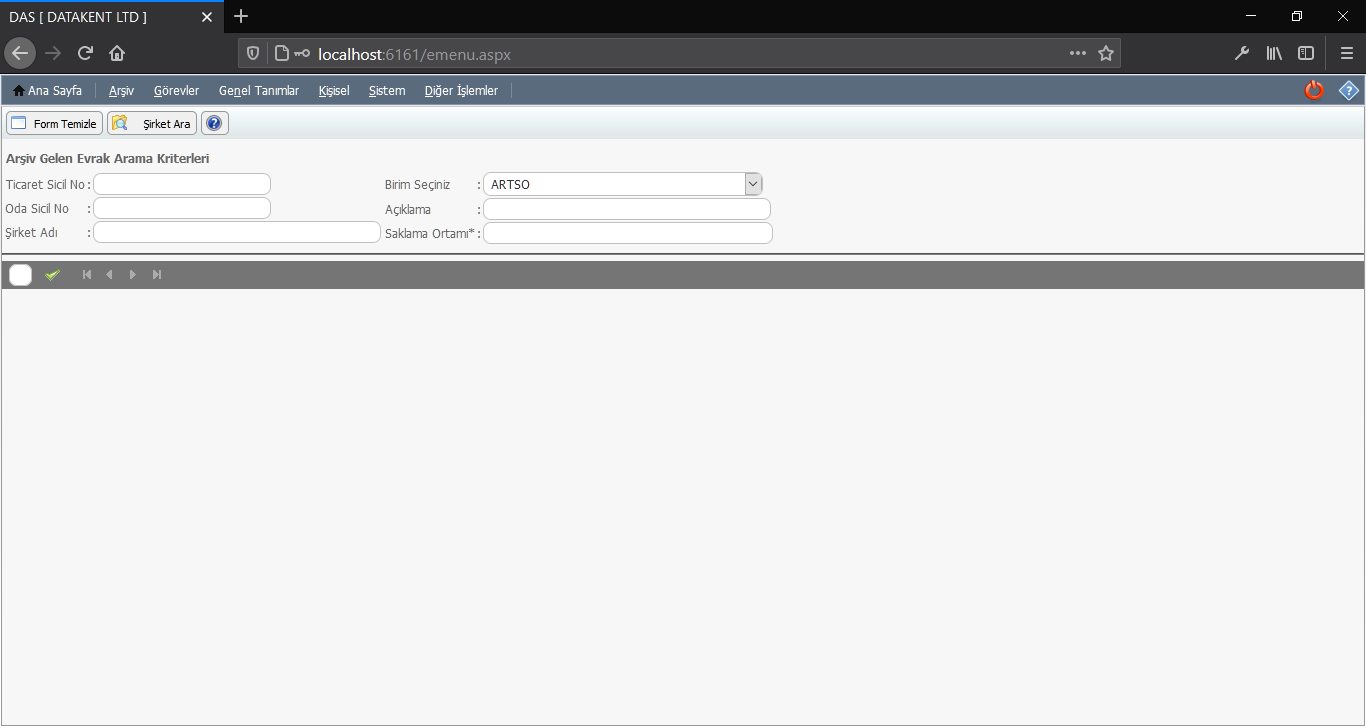Viewport: 1366px width, 728px height.
Task: Click the next page arrow
Action: coord(133,275)
